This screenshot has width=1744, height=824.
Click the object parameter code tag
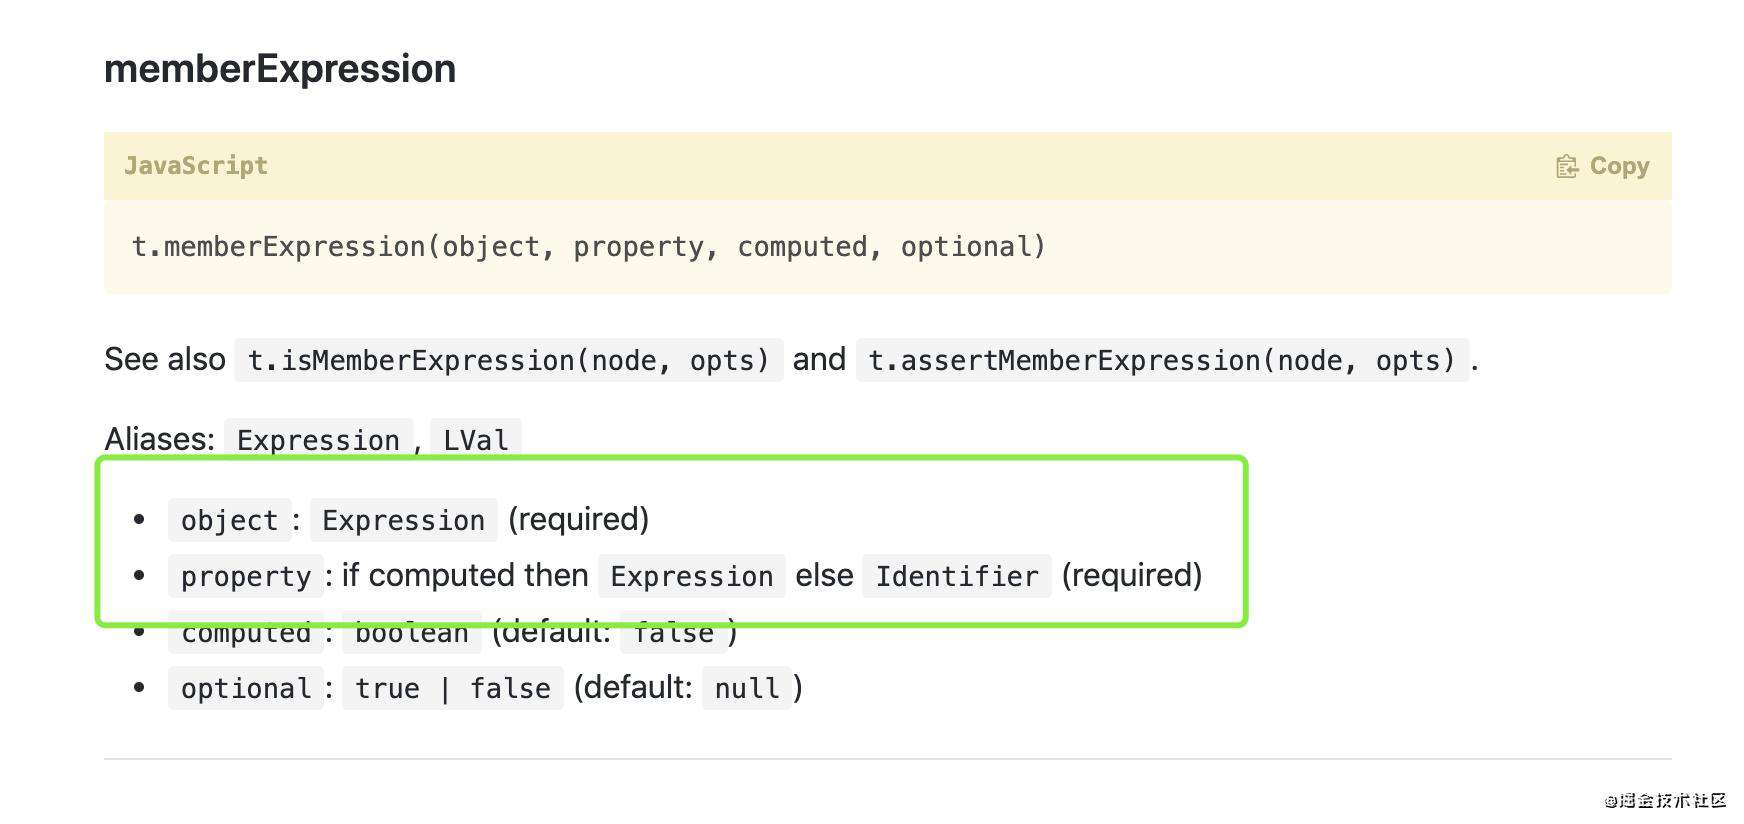pos(230,520)
